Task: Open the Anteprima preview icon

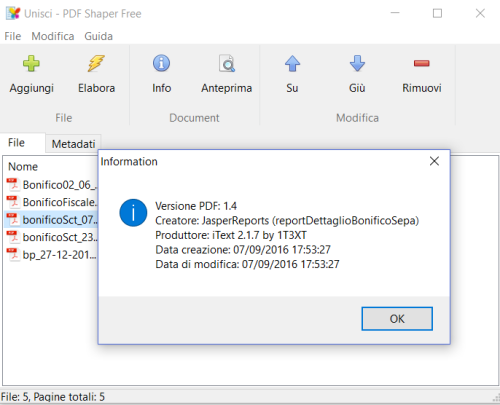Action: pos(227,63)
